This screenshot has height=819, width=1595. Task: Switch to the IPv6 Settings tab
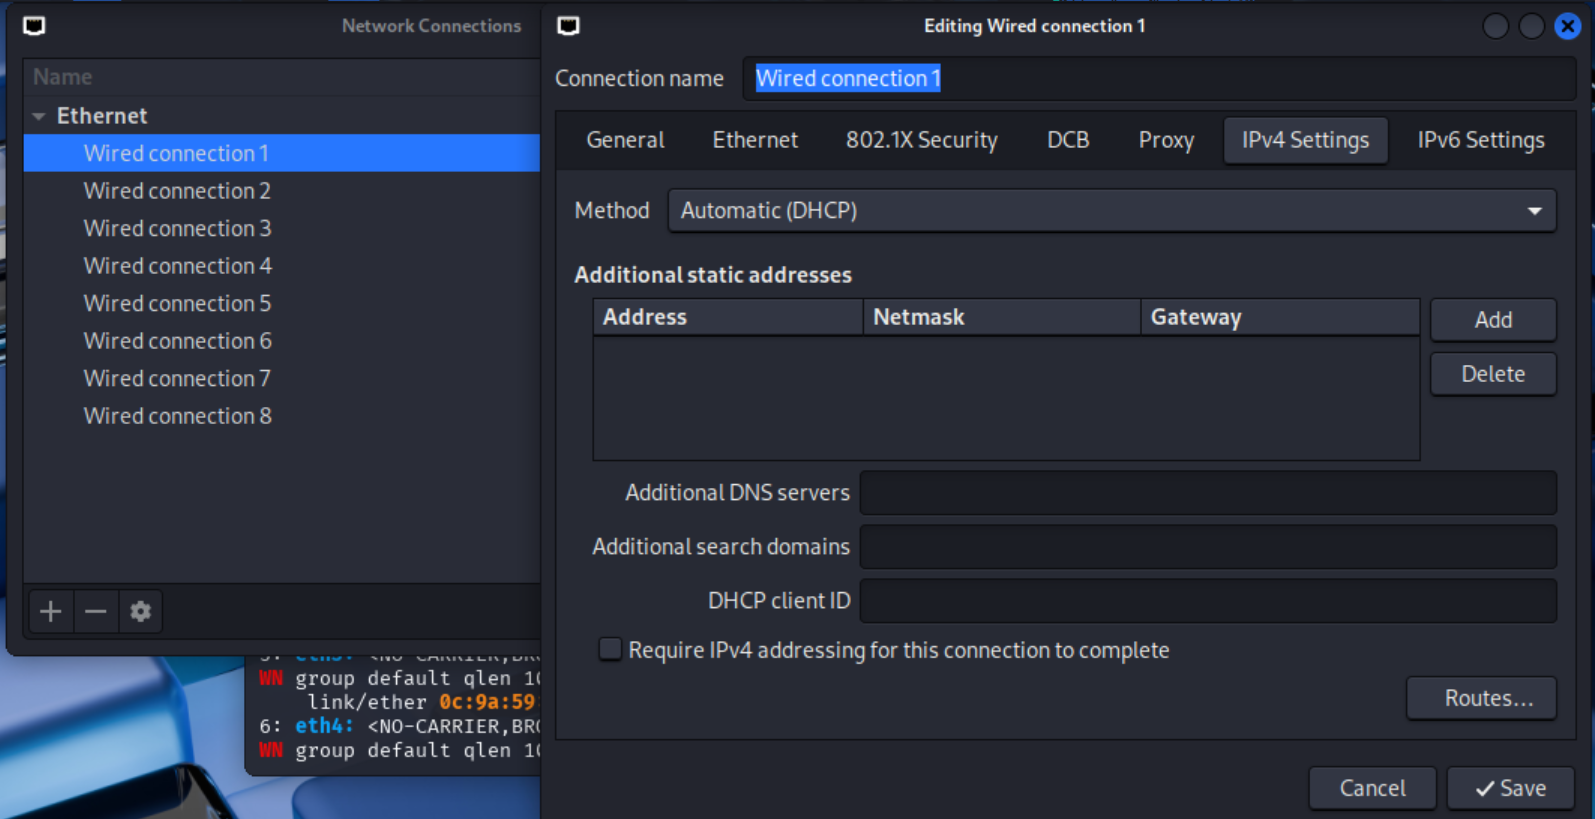tap(1481, 140)
